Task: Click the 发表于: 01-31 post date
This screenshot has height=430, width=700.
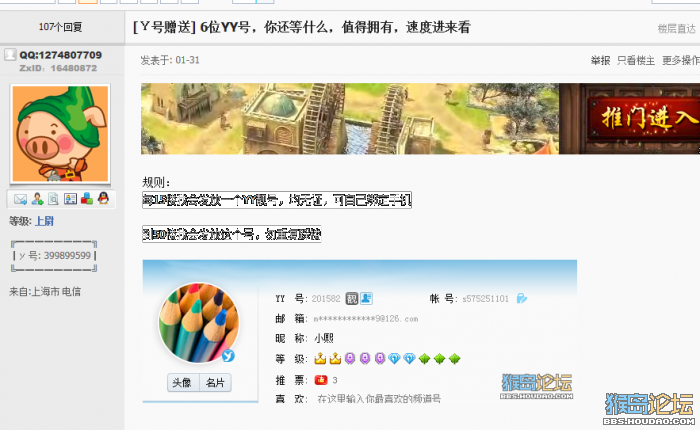Action: 170,60
